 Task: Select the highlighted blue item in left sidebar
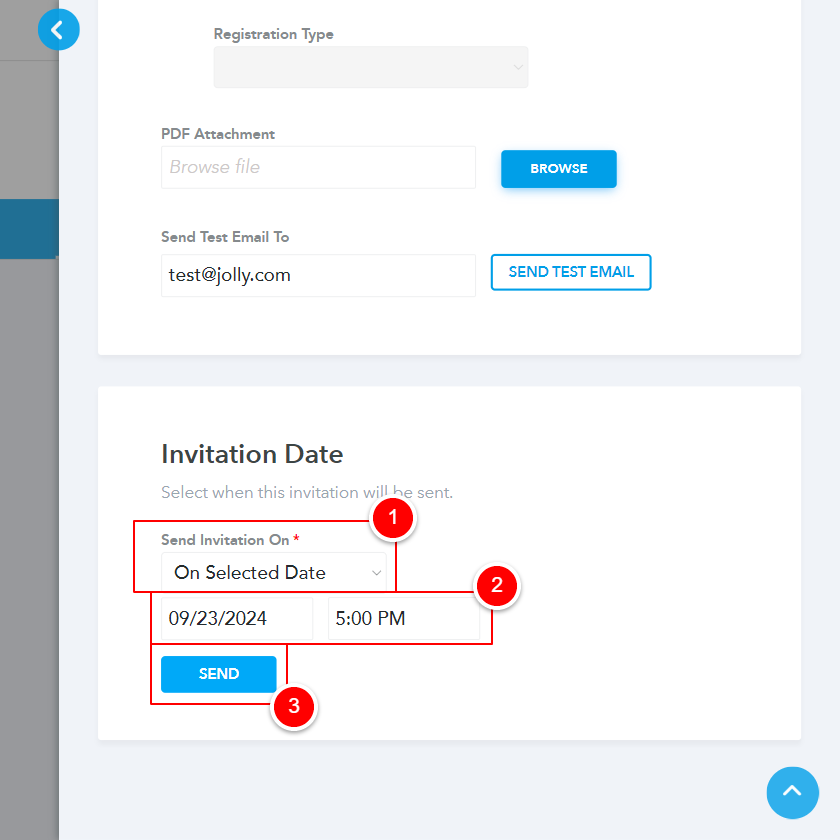coord(29,228)
